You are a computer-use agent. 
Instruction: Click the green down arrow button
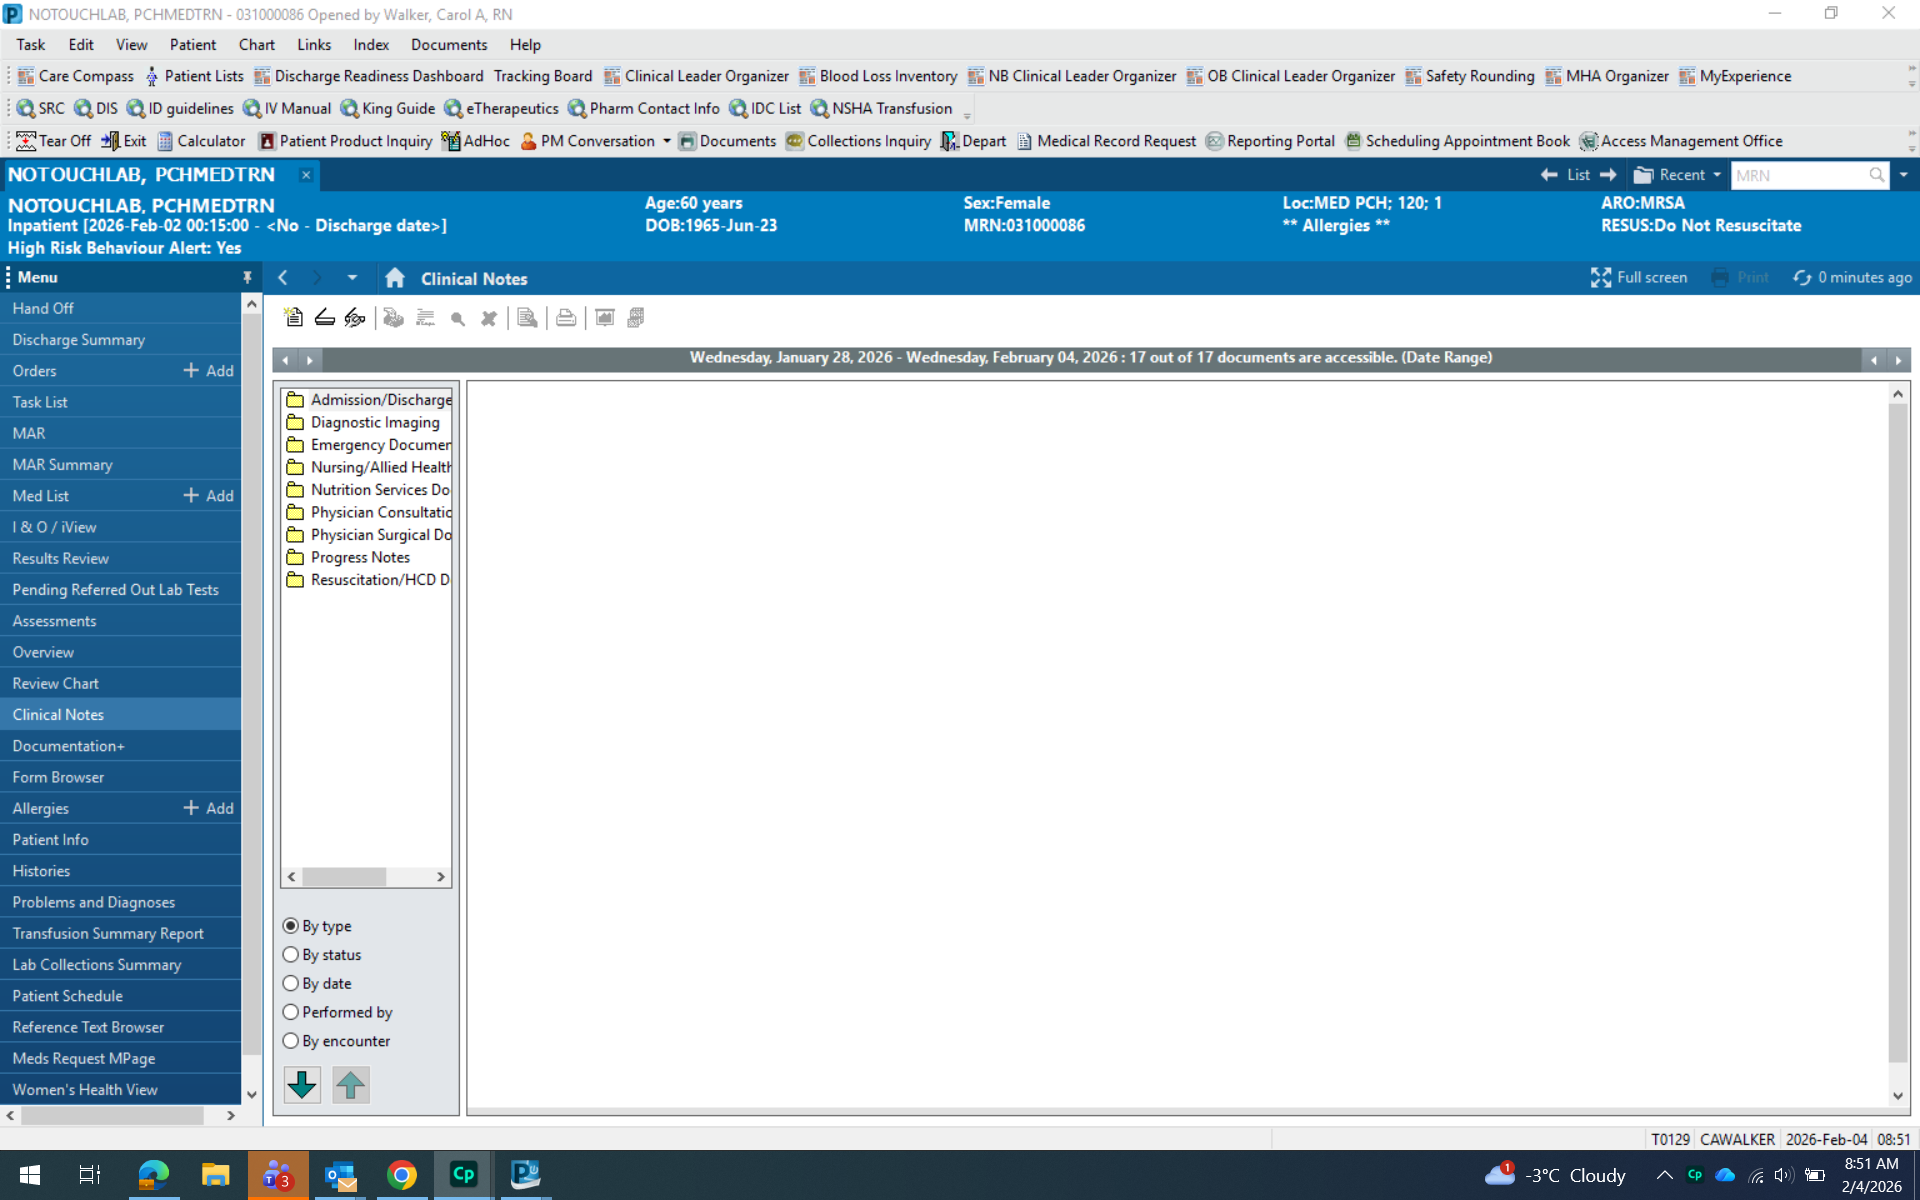pyautogui.click(x=302, y=1085)
